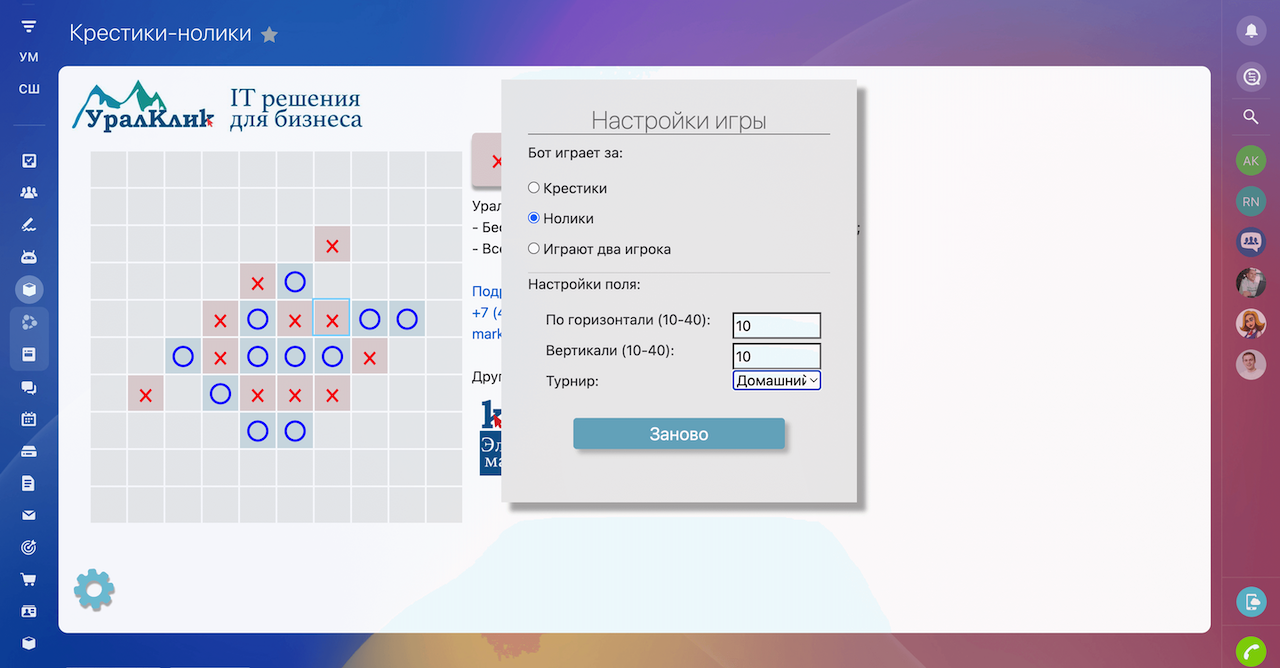Open the mobile device icon in right panel
The height and width of the screenshot is (668, 1280).
click(x=1250, y=601)
